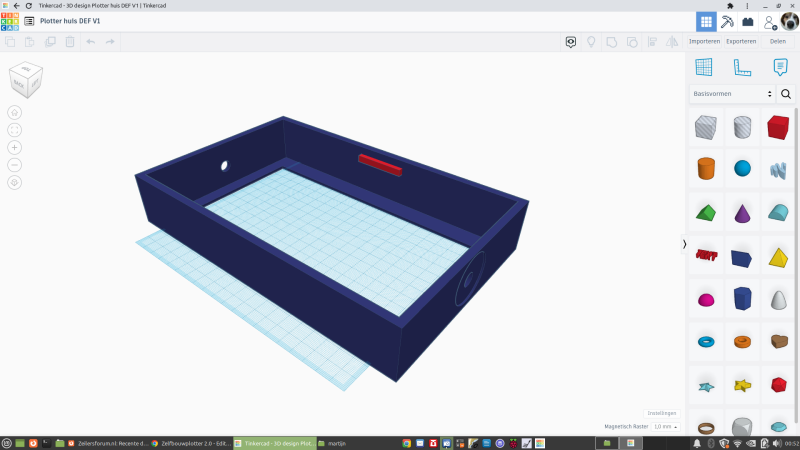Click the Duplicate and repeat tool
This screenshot has height=450, width=800.
(50, 42)
